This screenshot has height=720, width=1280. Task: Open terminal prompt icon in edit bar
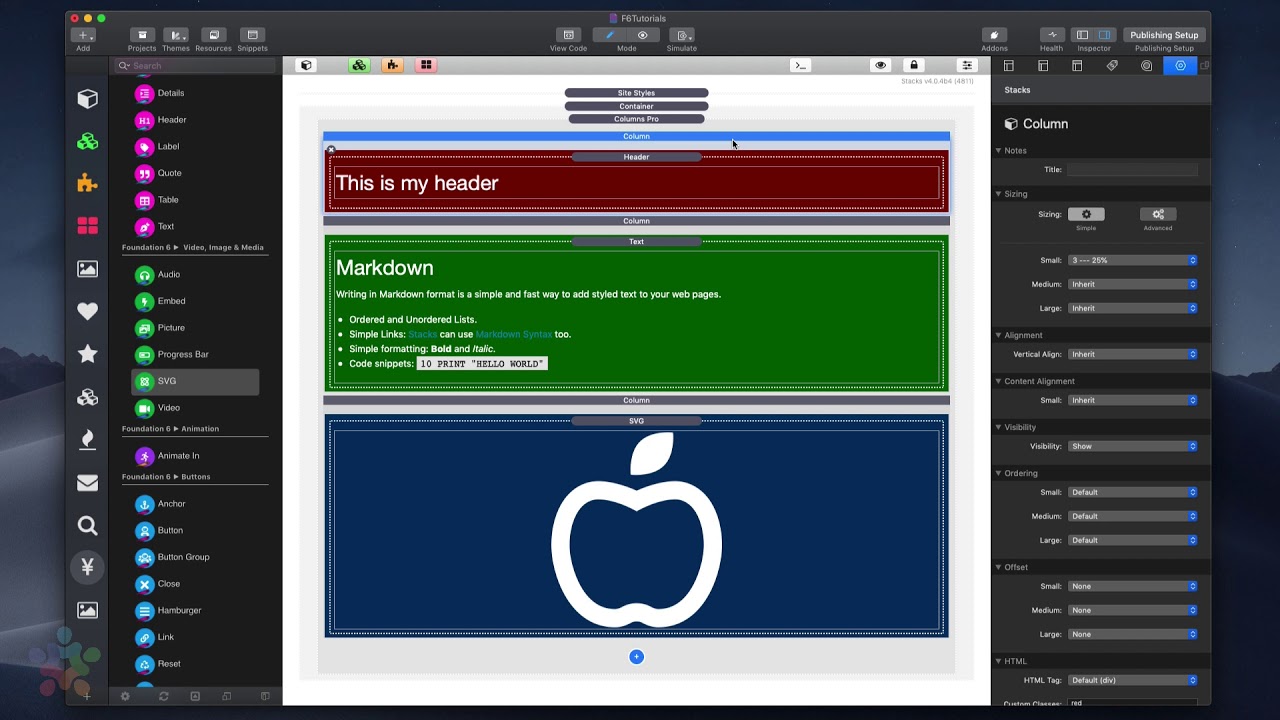tap(800, 65)
